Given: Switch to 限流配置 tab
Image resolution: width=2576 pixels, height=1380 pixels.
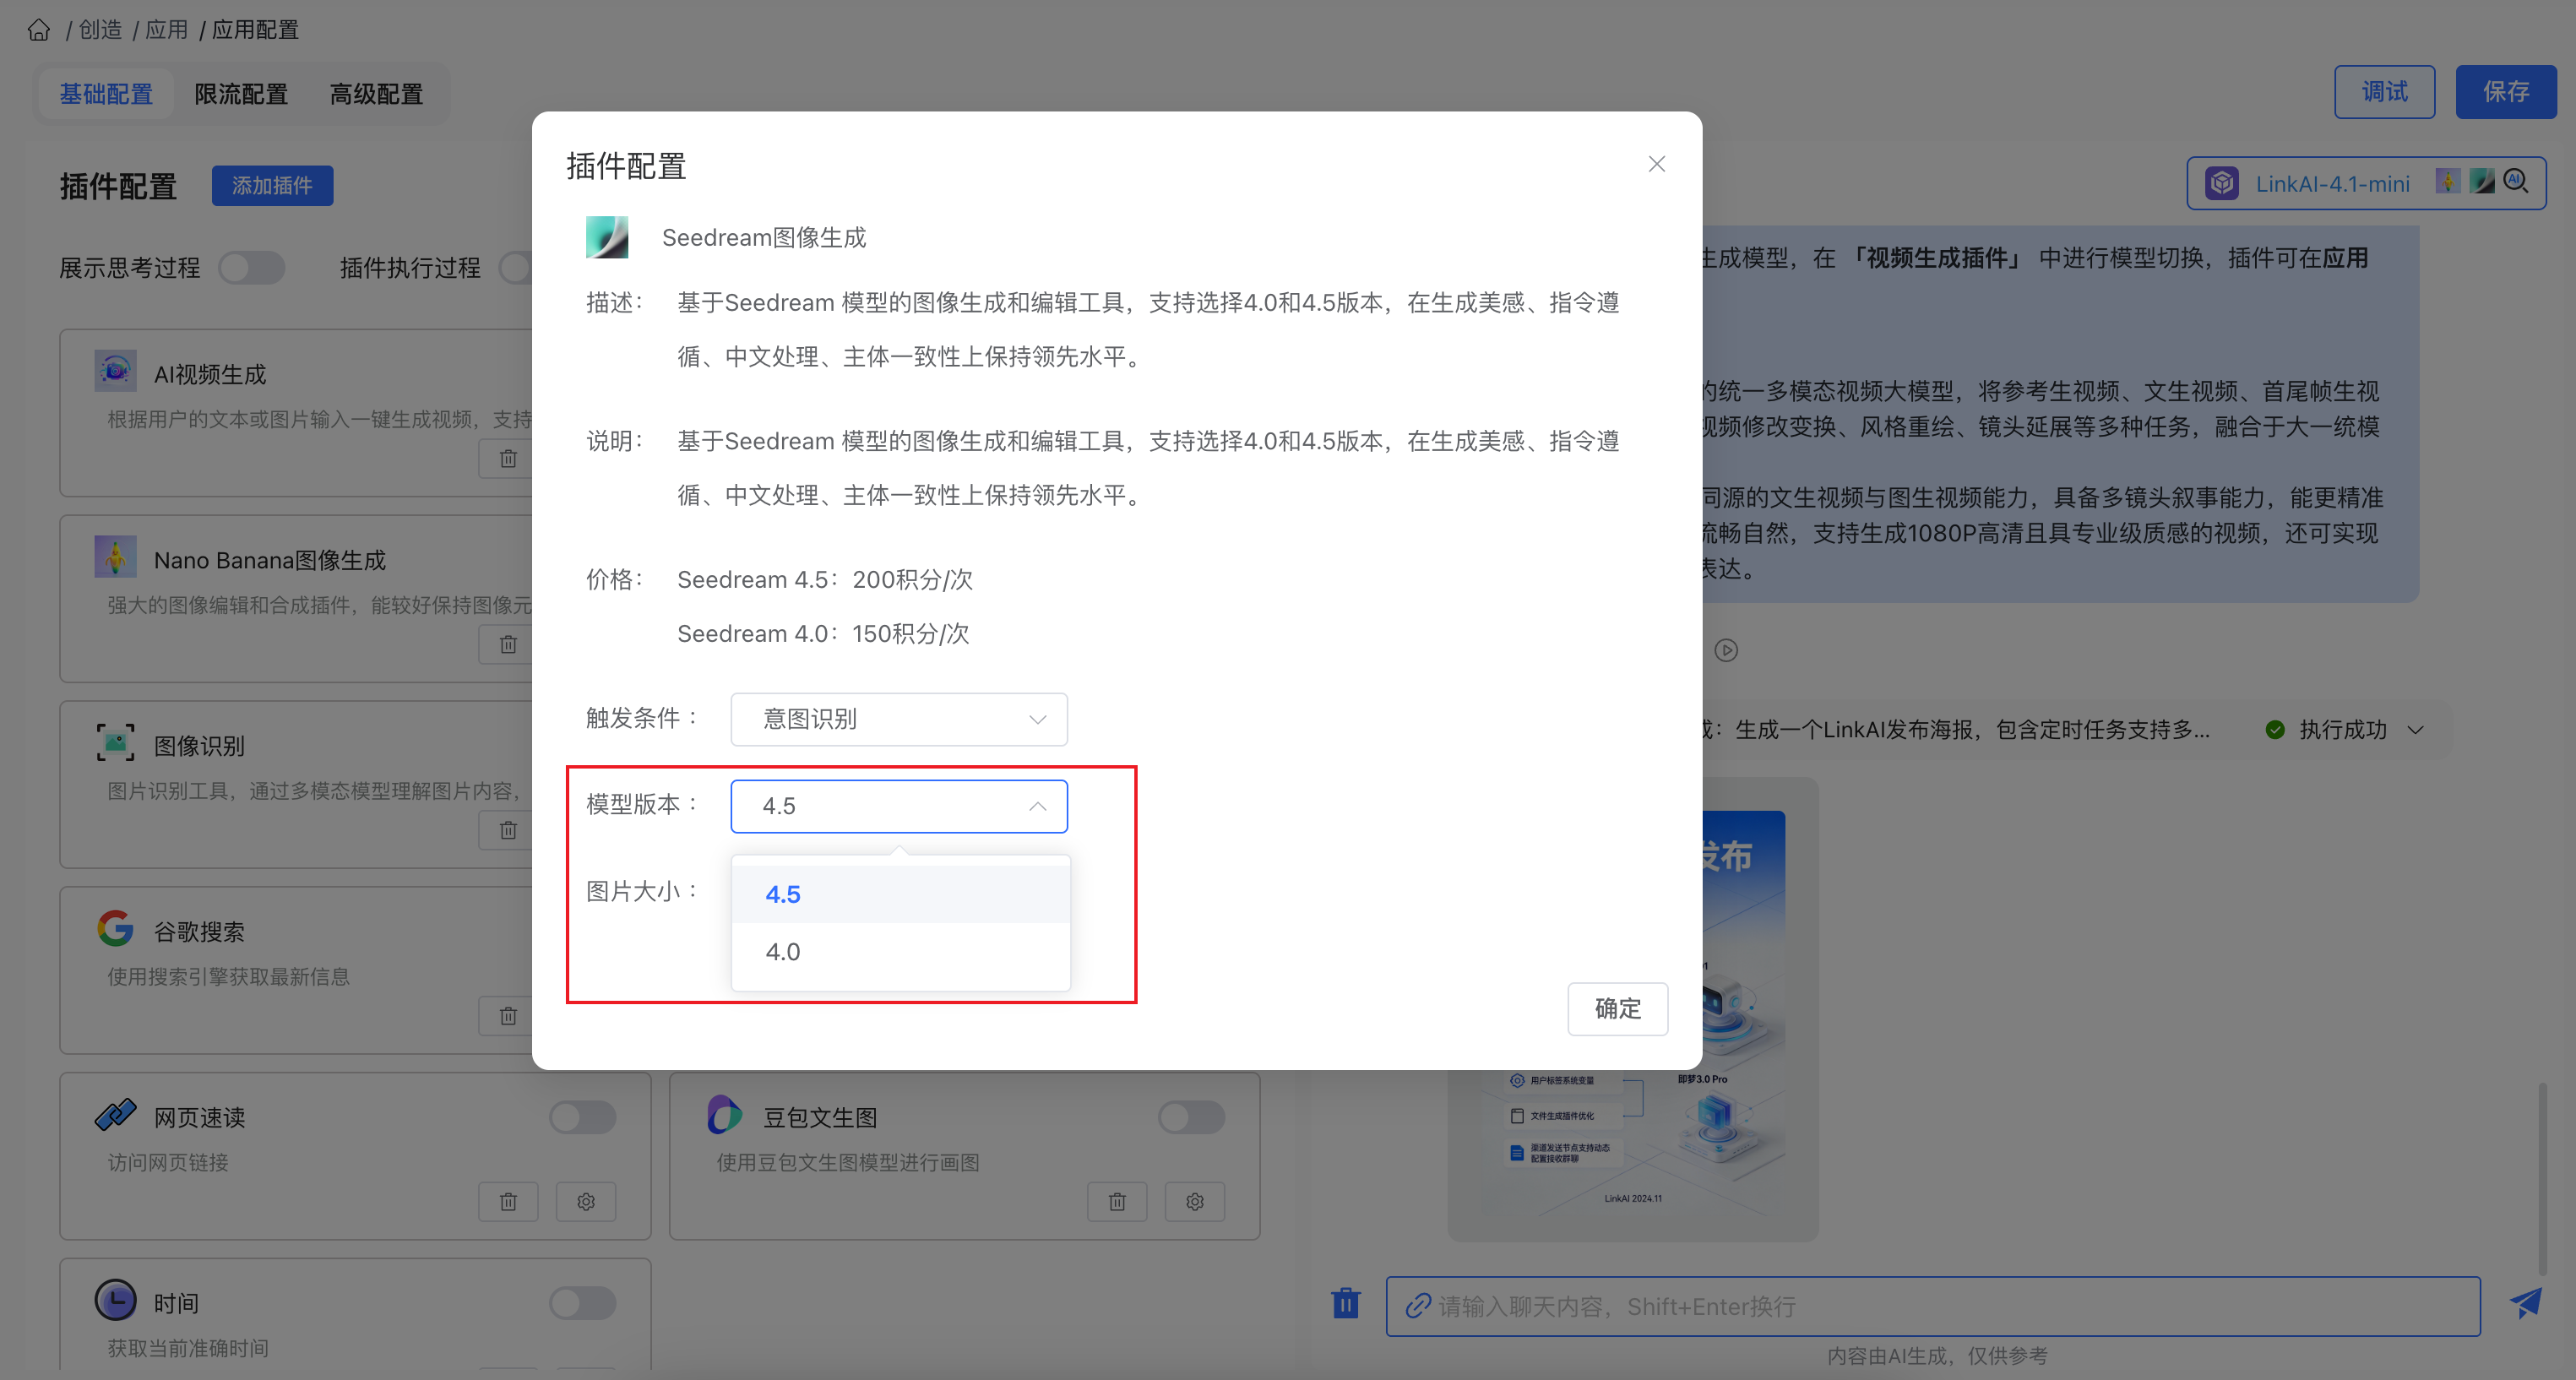Looking at the screenshot, I should tap(241, 94).
